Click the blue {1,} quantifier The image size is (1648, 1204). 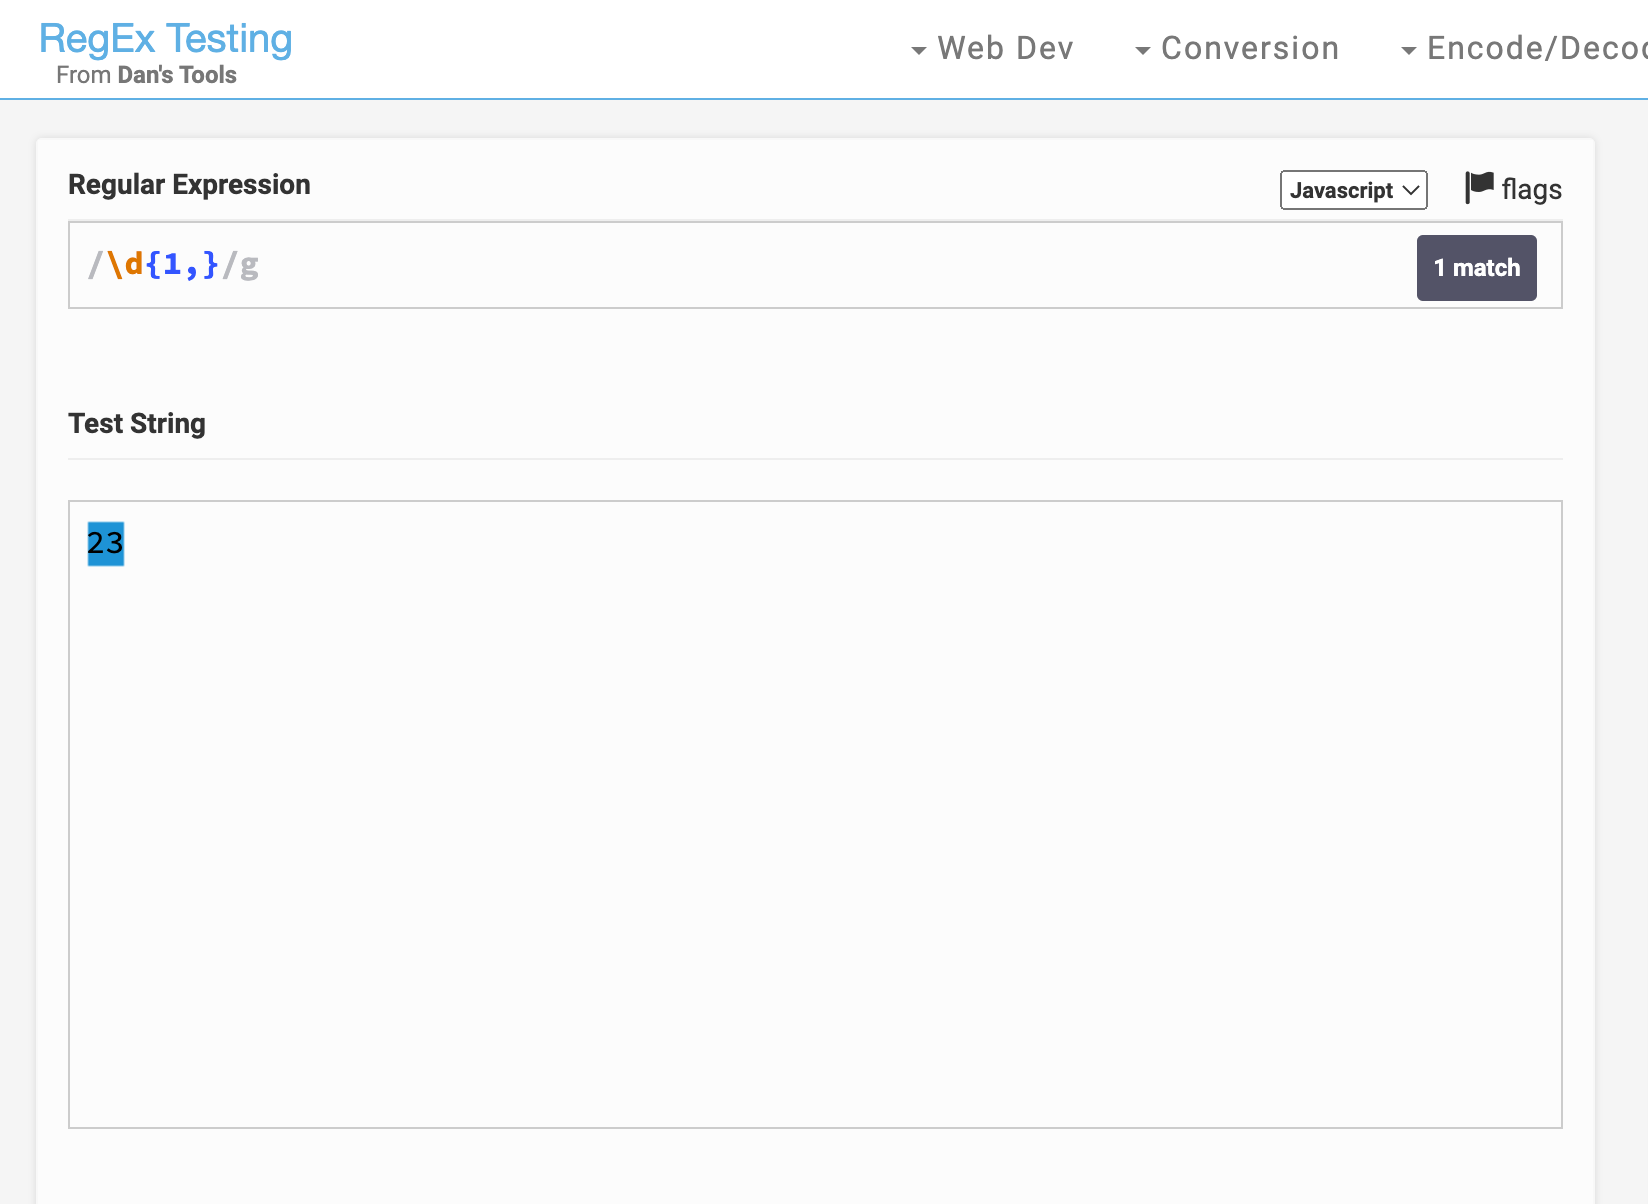click(182, 265)
